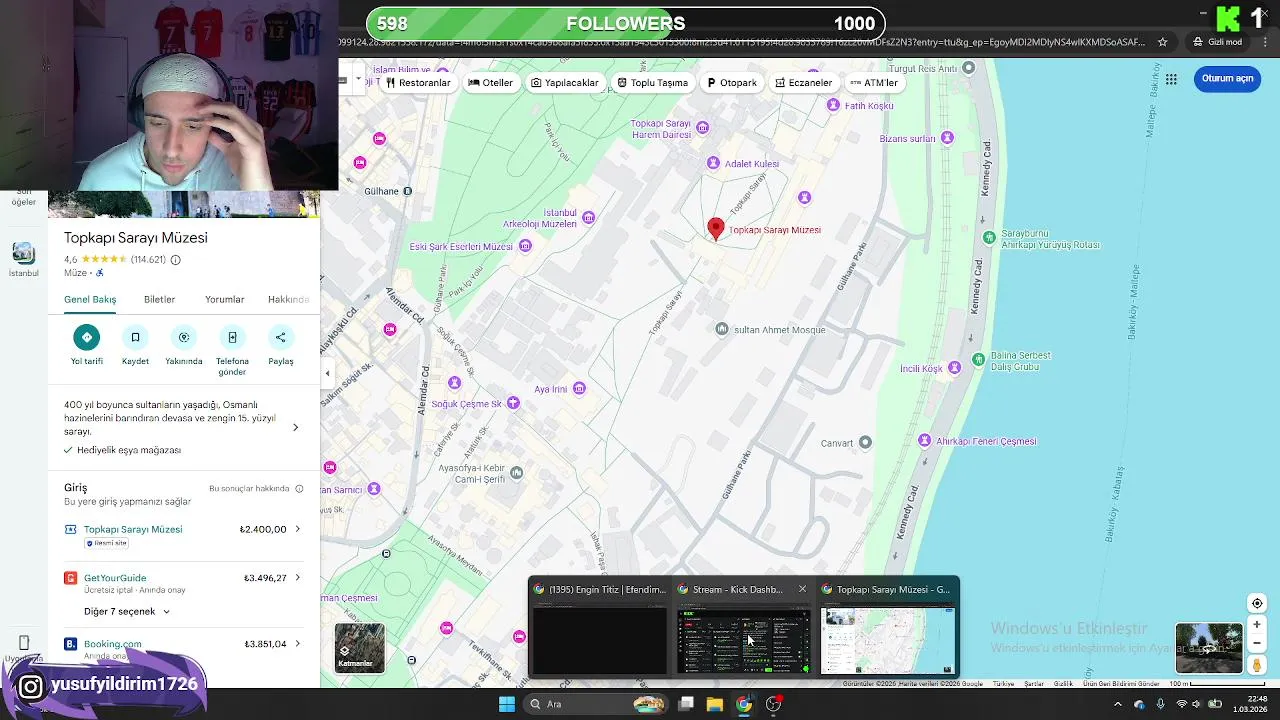Viewport: 1280px width, 720px height.
Task: Select the Ahırkapı Feneri Çeşmesi marker
Action: [x=925, y=441]
